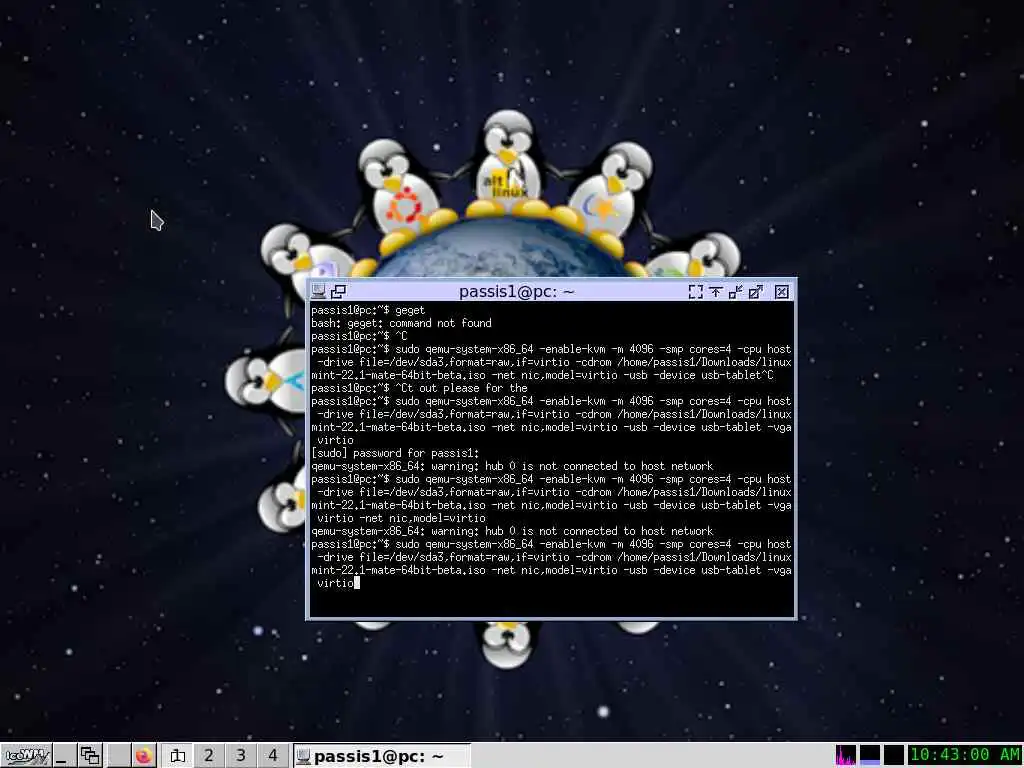Launch Firefox from the taskbar
The image size is (1024, 768).
point(144,756)
